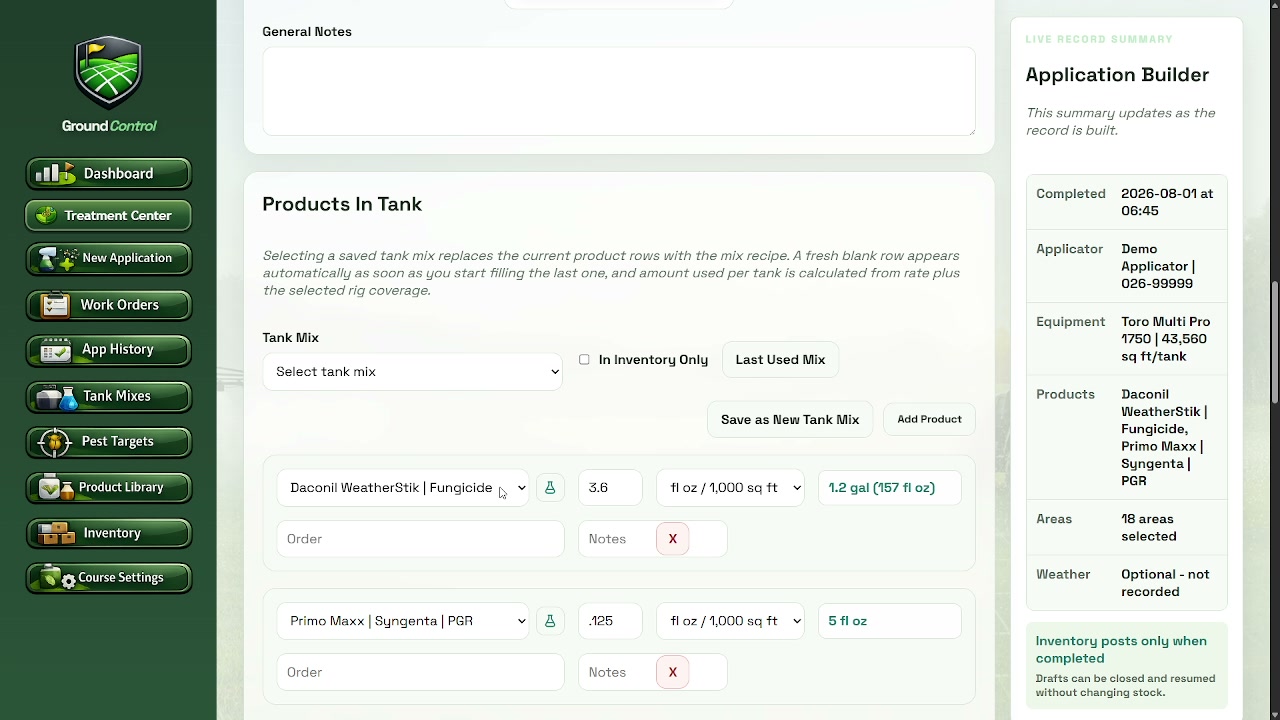Click the Tank Mixes flask icon
Image resolution: width=1280 pixels, height=720 pixels.
57,397
